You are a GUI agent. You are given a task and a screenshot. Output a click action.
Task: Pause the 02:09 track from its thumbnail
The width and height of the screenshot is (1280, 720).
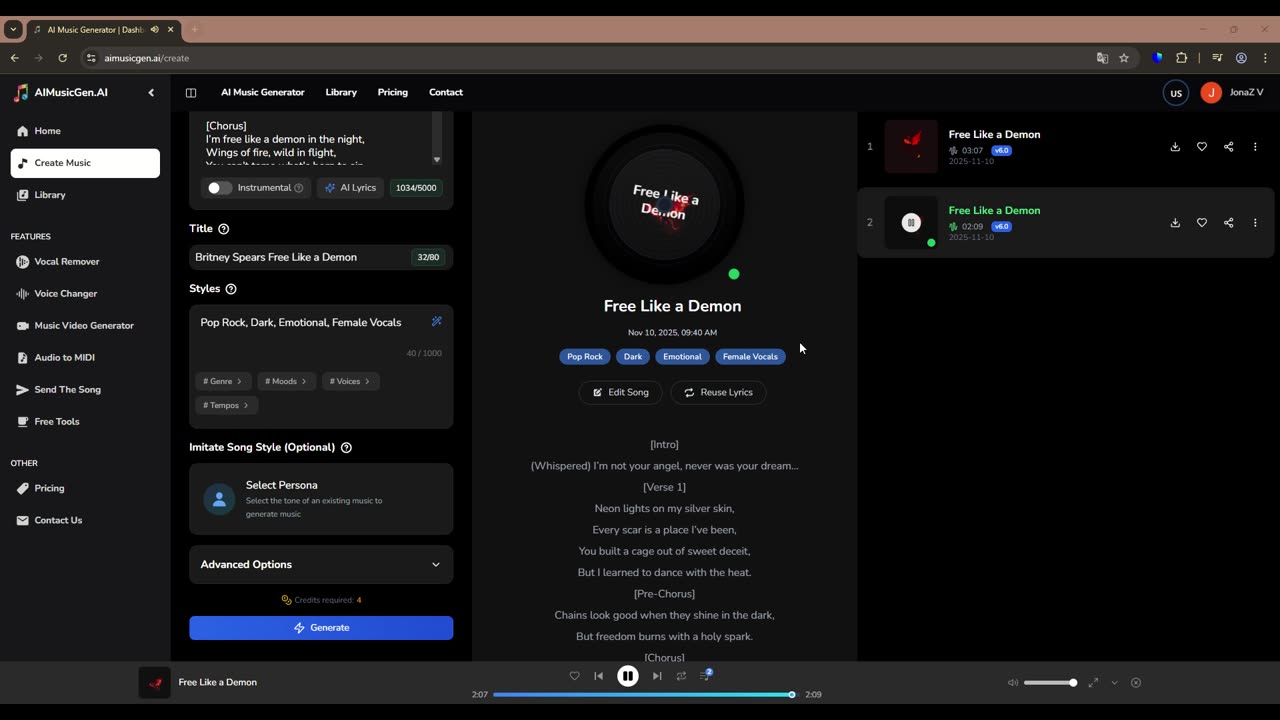911,223
